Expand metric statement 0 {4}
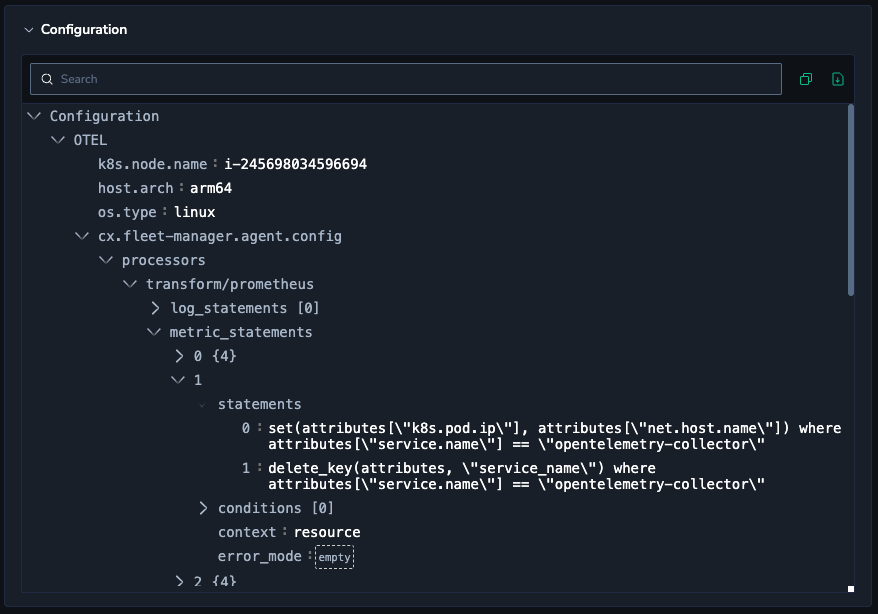 pyautogui.click(x=179, y=356)
